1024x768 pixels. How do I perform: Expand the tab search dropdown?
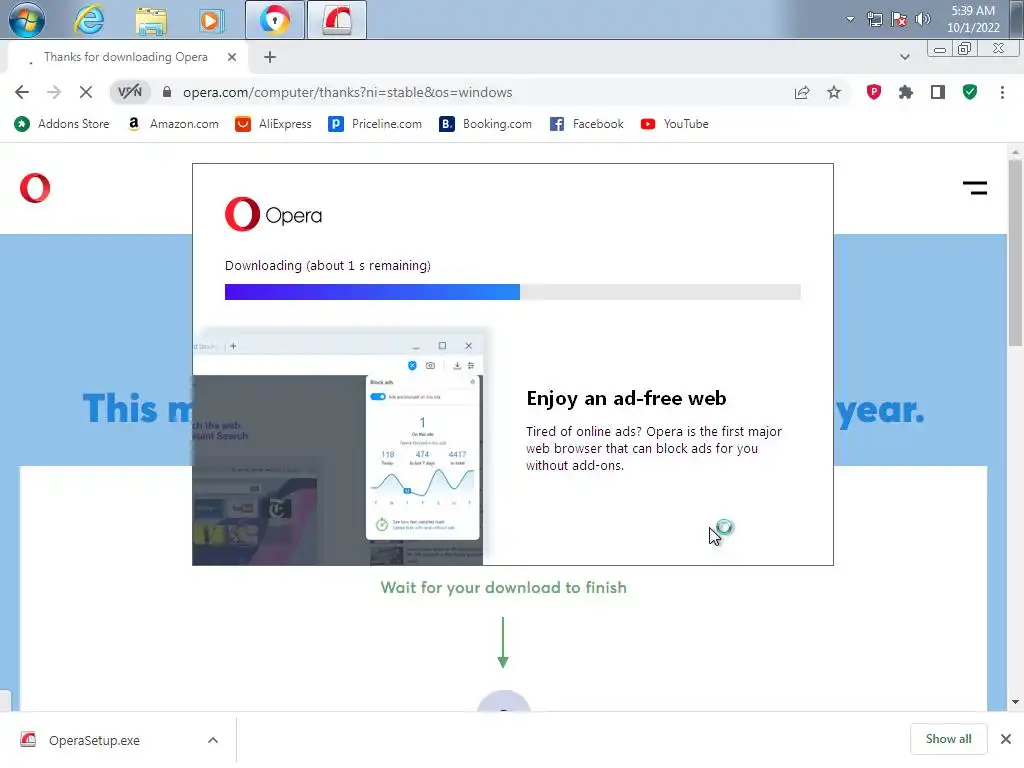coord(904,57)
